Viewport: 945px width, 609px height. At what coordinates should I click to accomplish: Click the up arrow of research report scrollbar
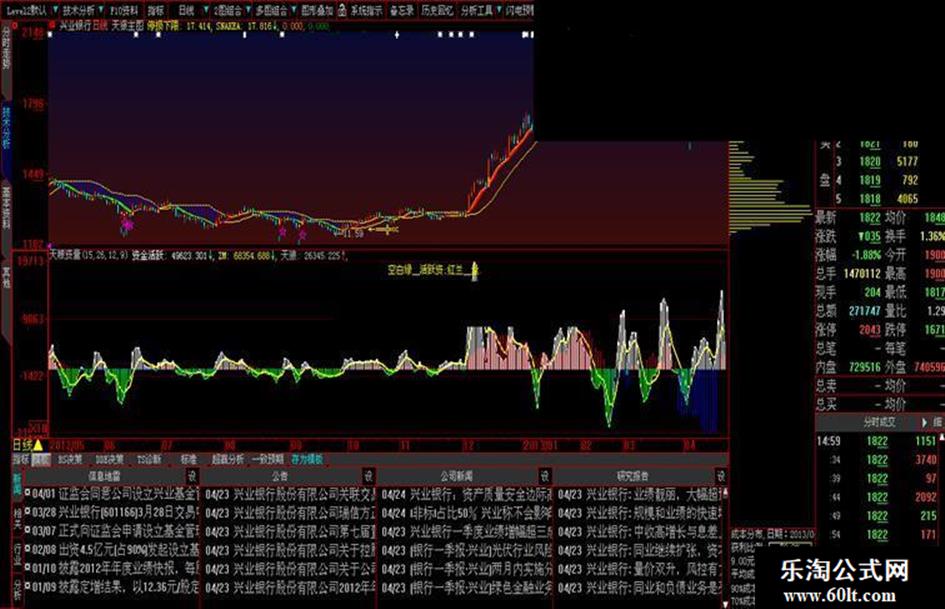[x=725, y=493]
